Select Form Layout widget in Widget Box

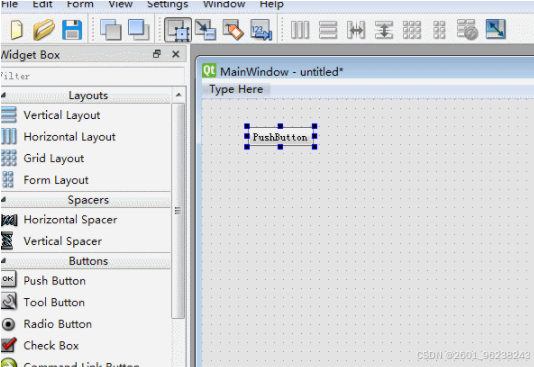(85, 180)
